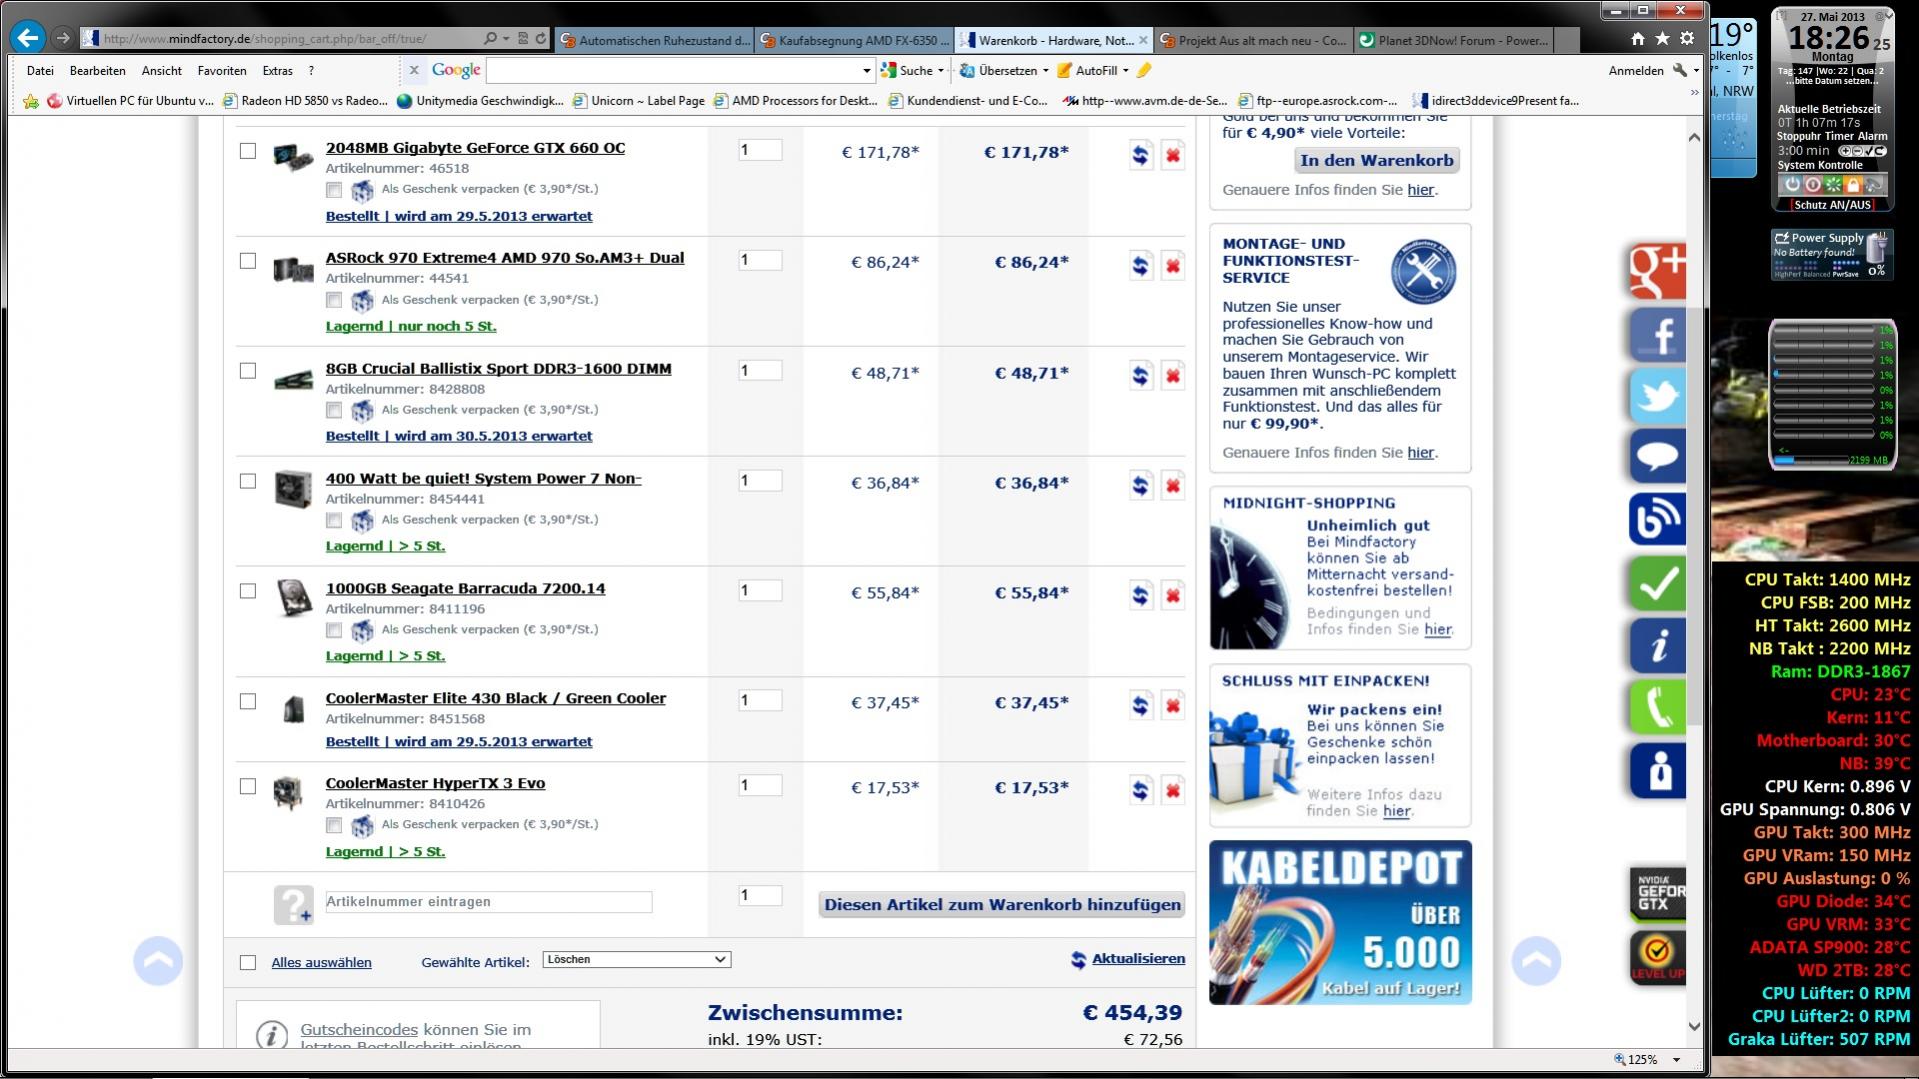Check the CoolerMaster HyperTX 3 Evo checkbox
This screenshot has width=1919, height=1079.
248,786
